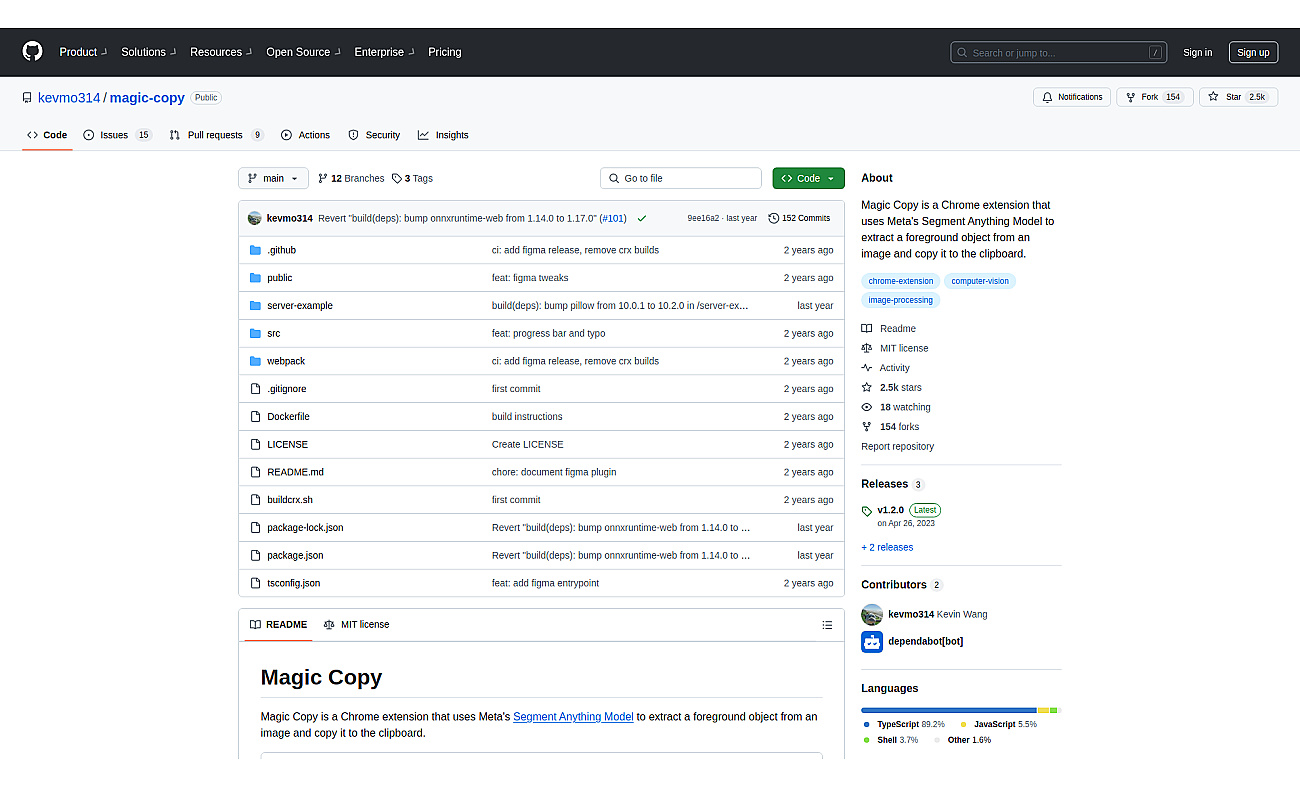
Task: Click the Shell green language dot
Action: tap(867, 740)
